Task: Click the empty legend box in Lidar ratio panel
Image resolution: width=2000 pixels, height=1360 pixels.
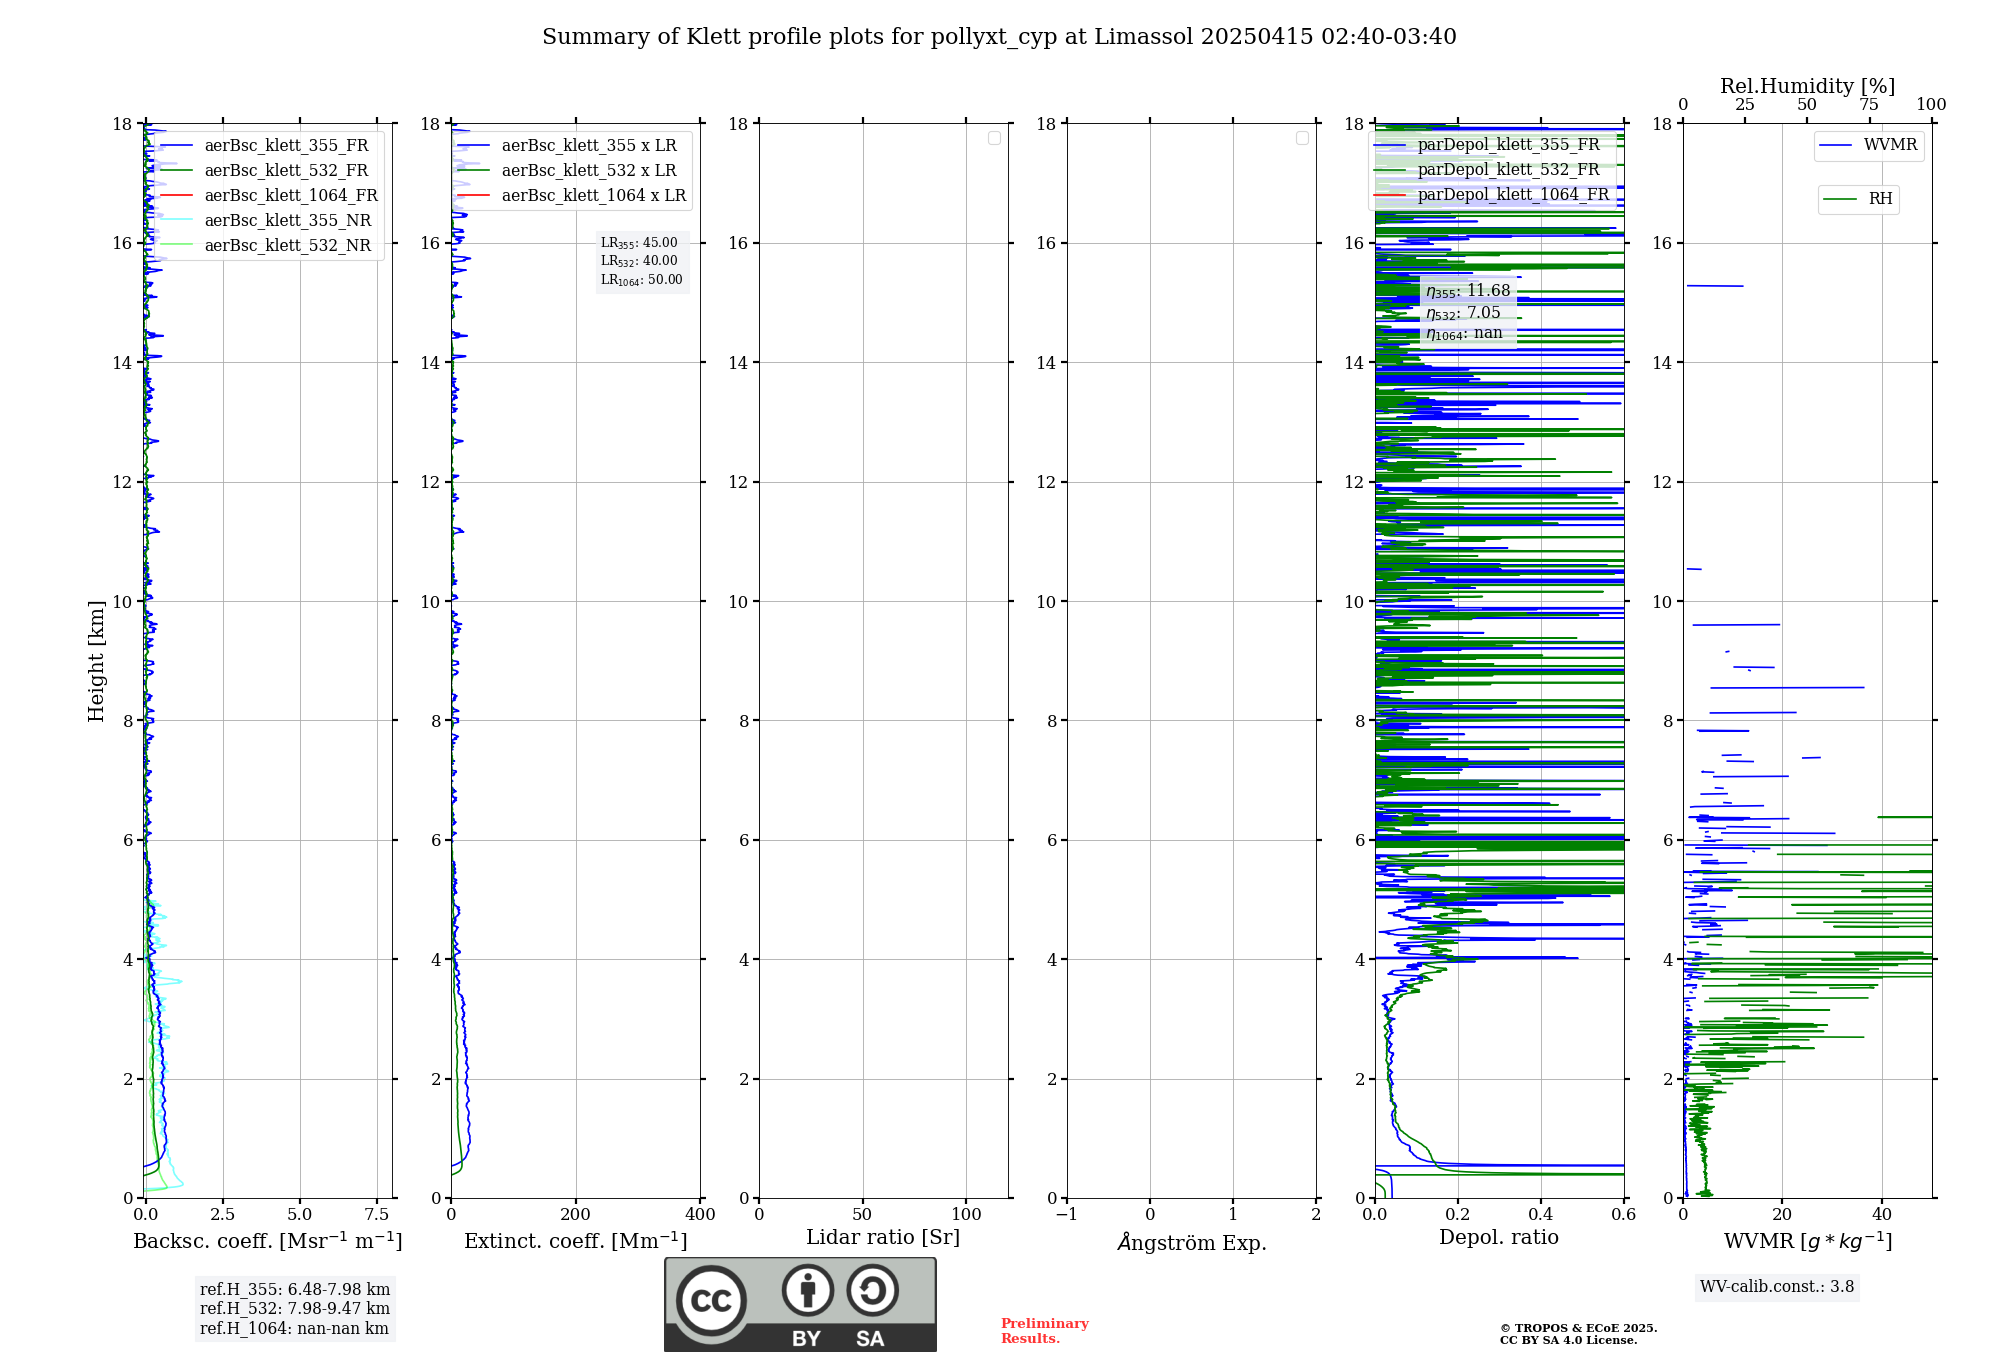Action: pos(994,138)
